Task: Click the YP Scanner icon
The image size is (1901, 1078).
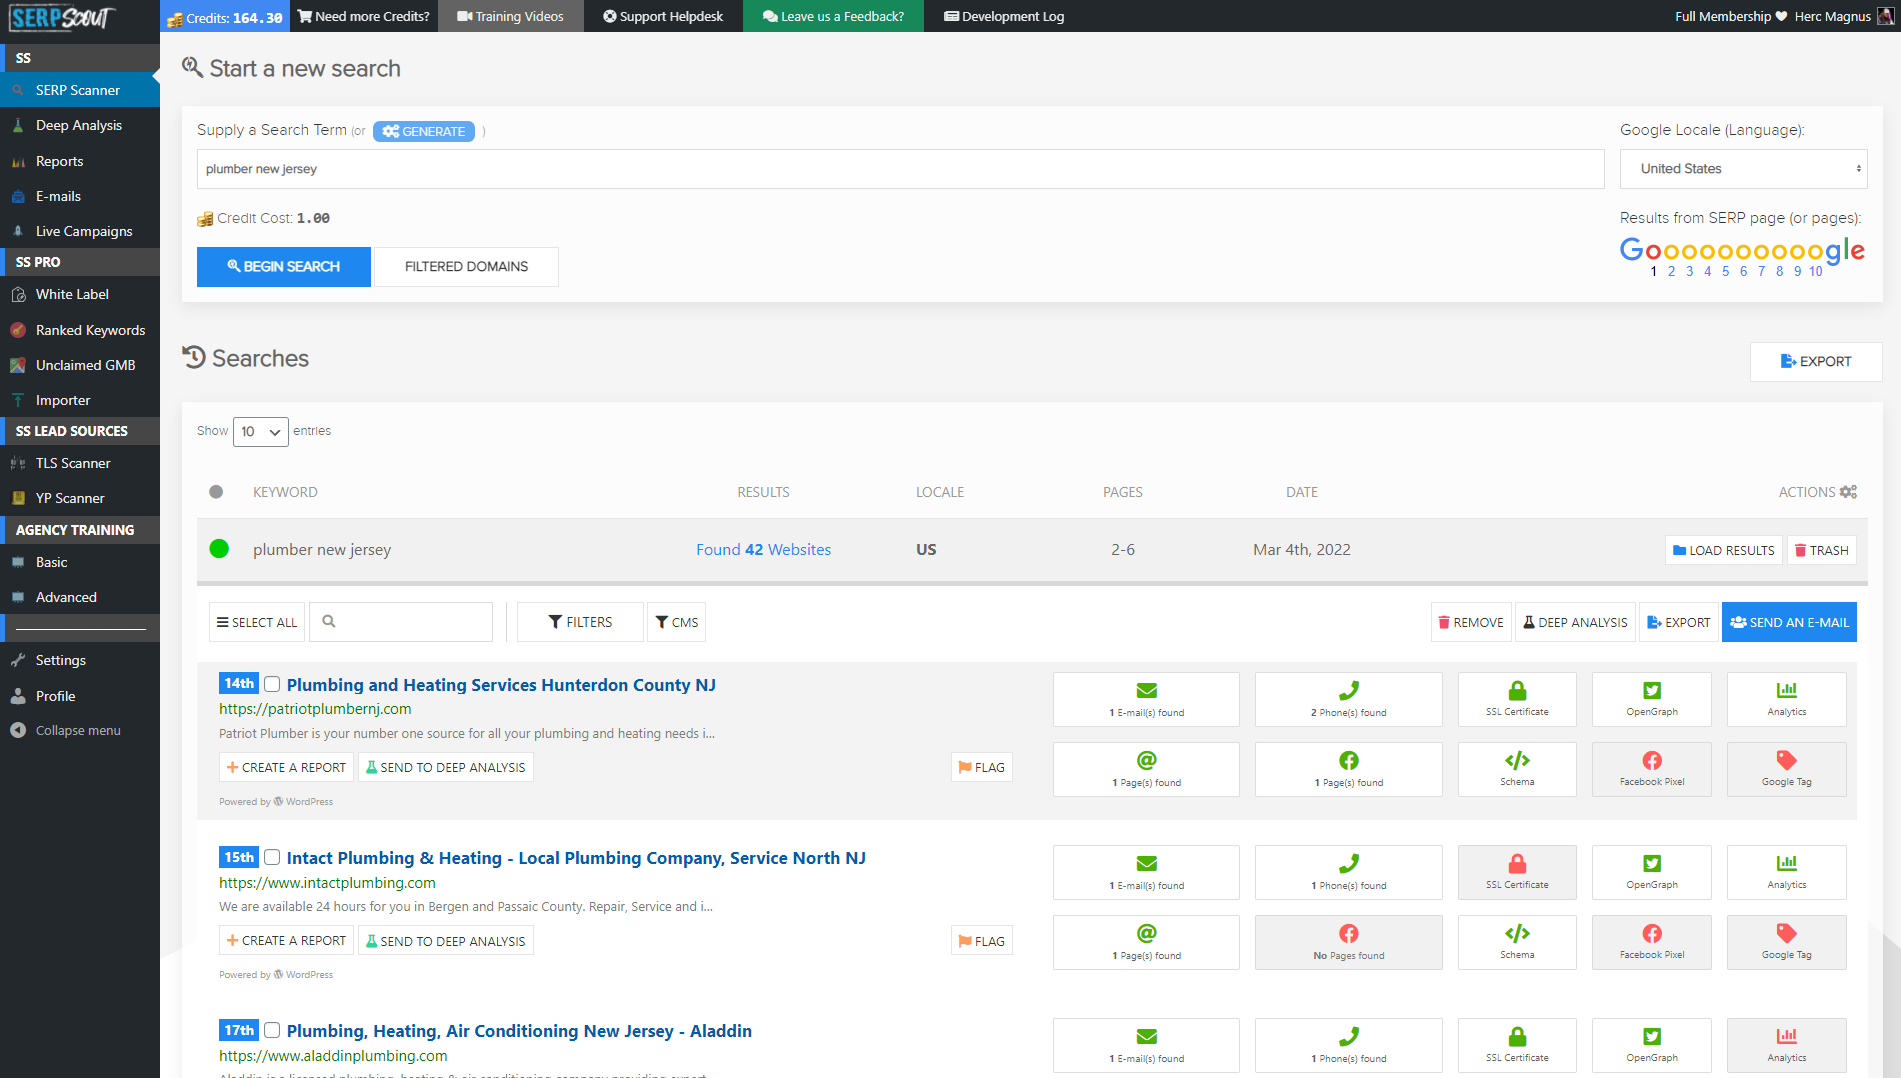Action: tap(18, 498)
